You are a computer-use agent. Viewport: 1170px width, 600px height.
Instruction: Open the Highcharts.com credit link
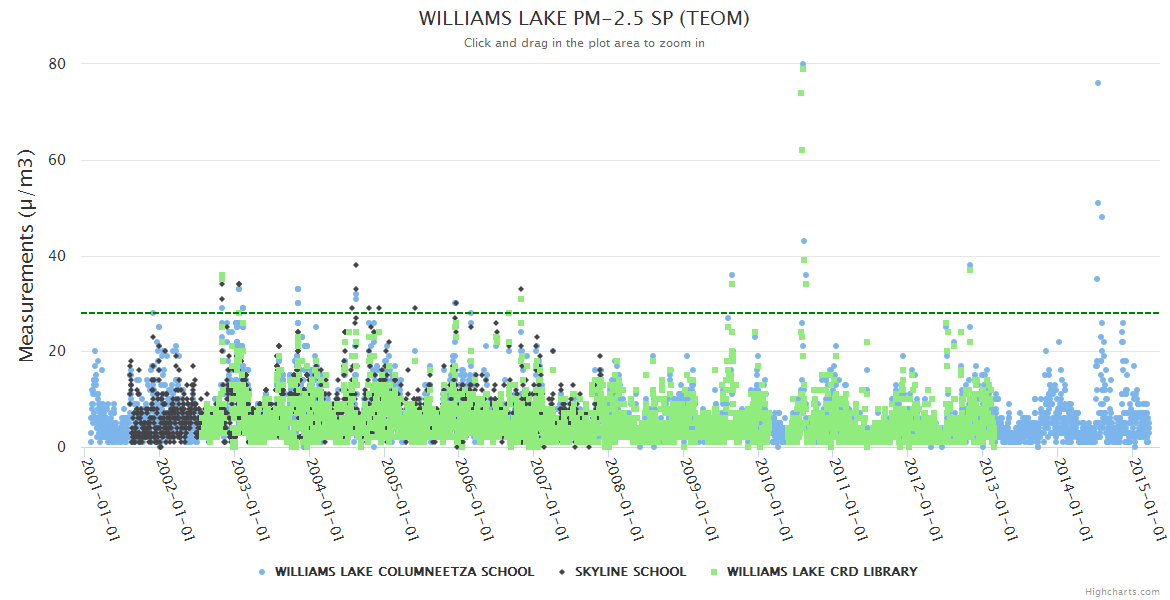pyautogui.click(x=1122, y=592)
